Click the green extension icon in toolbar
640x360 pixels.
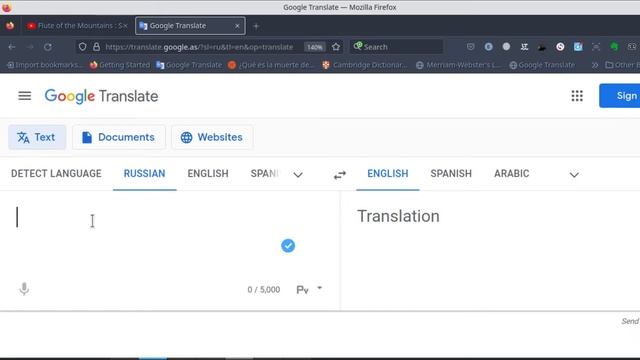[x=614, y=47]
